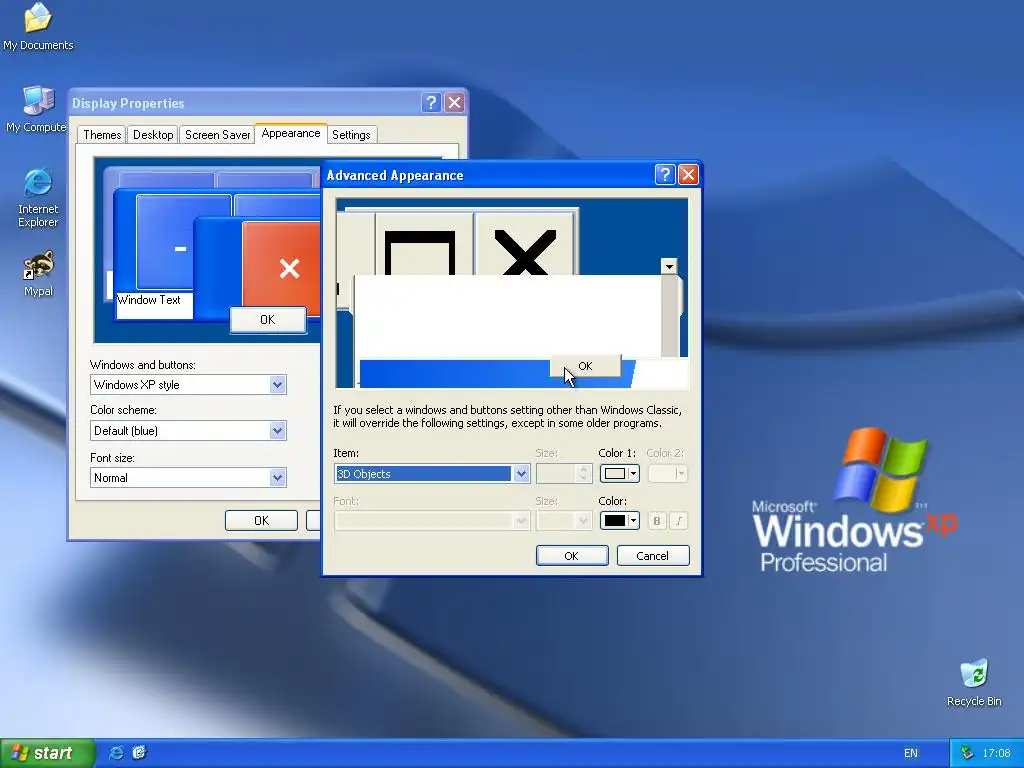Viewport: 1024px width, 768px height.
Task: Close the Display Properties window with X
Action: (x=455, y=103)
